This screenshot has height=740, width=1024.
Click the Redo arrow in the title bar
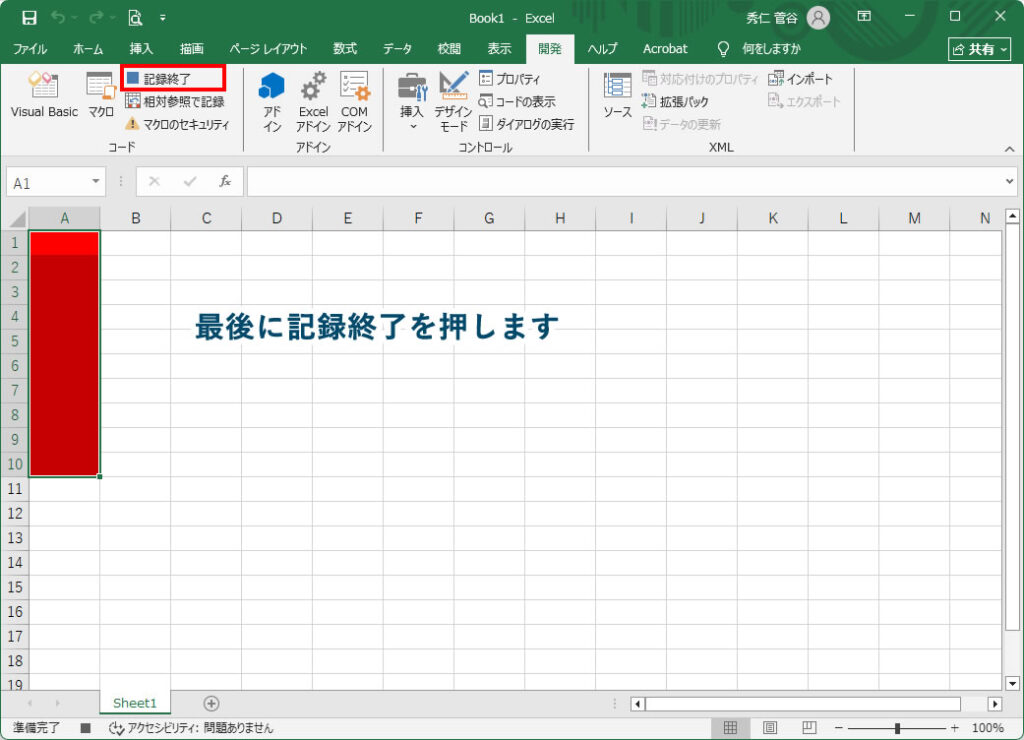(x=95, y=18)
